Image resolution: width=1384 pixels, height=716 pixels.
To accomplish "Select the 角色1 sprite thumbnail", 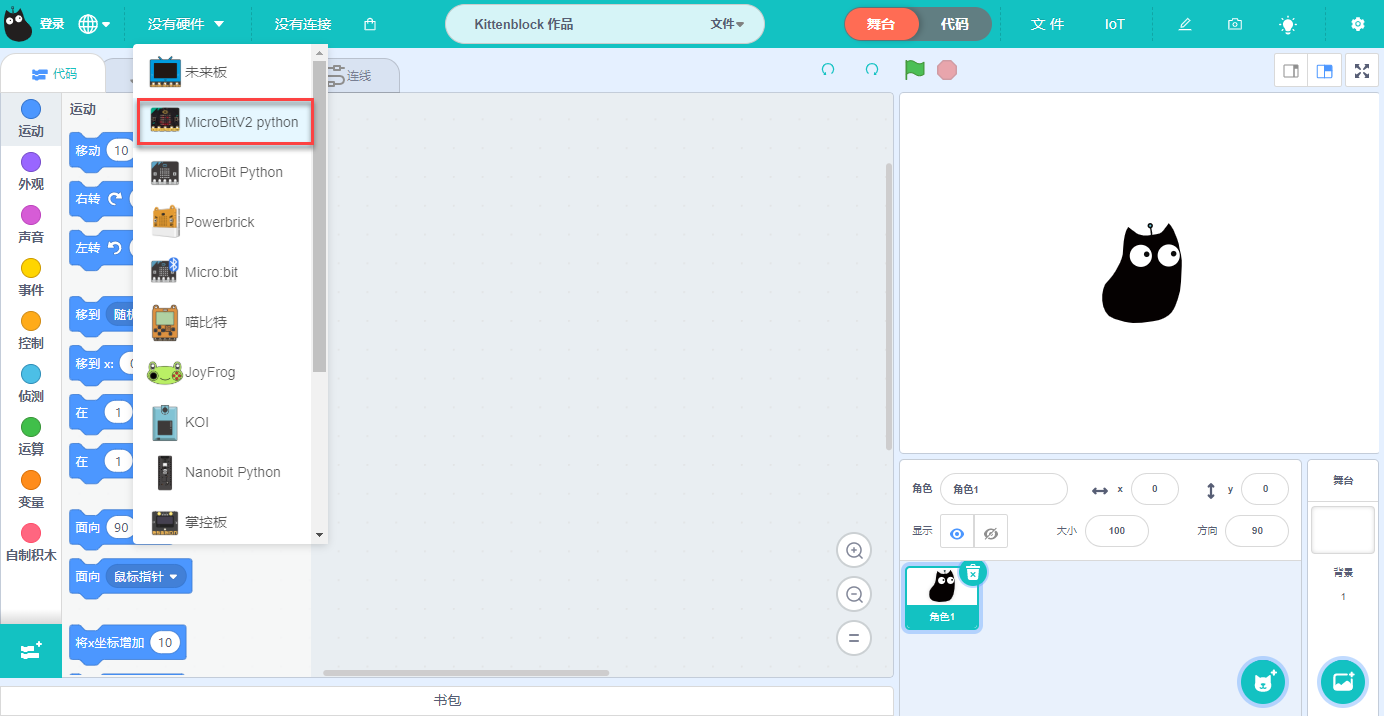I will pos(942,596).
